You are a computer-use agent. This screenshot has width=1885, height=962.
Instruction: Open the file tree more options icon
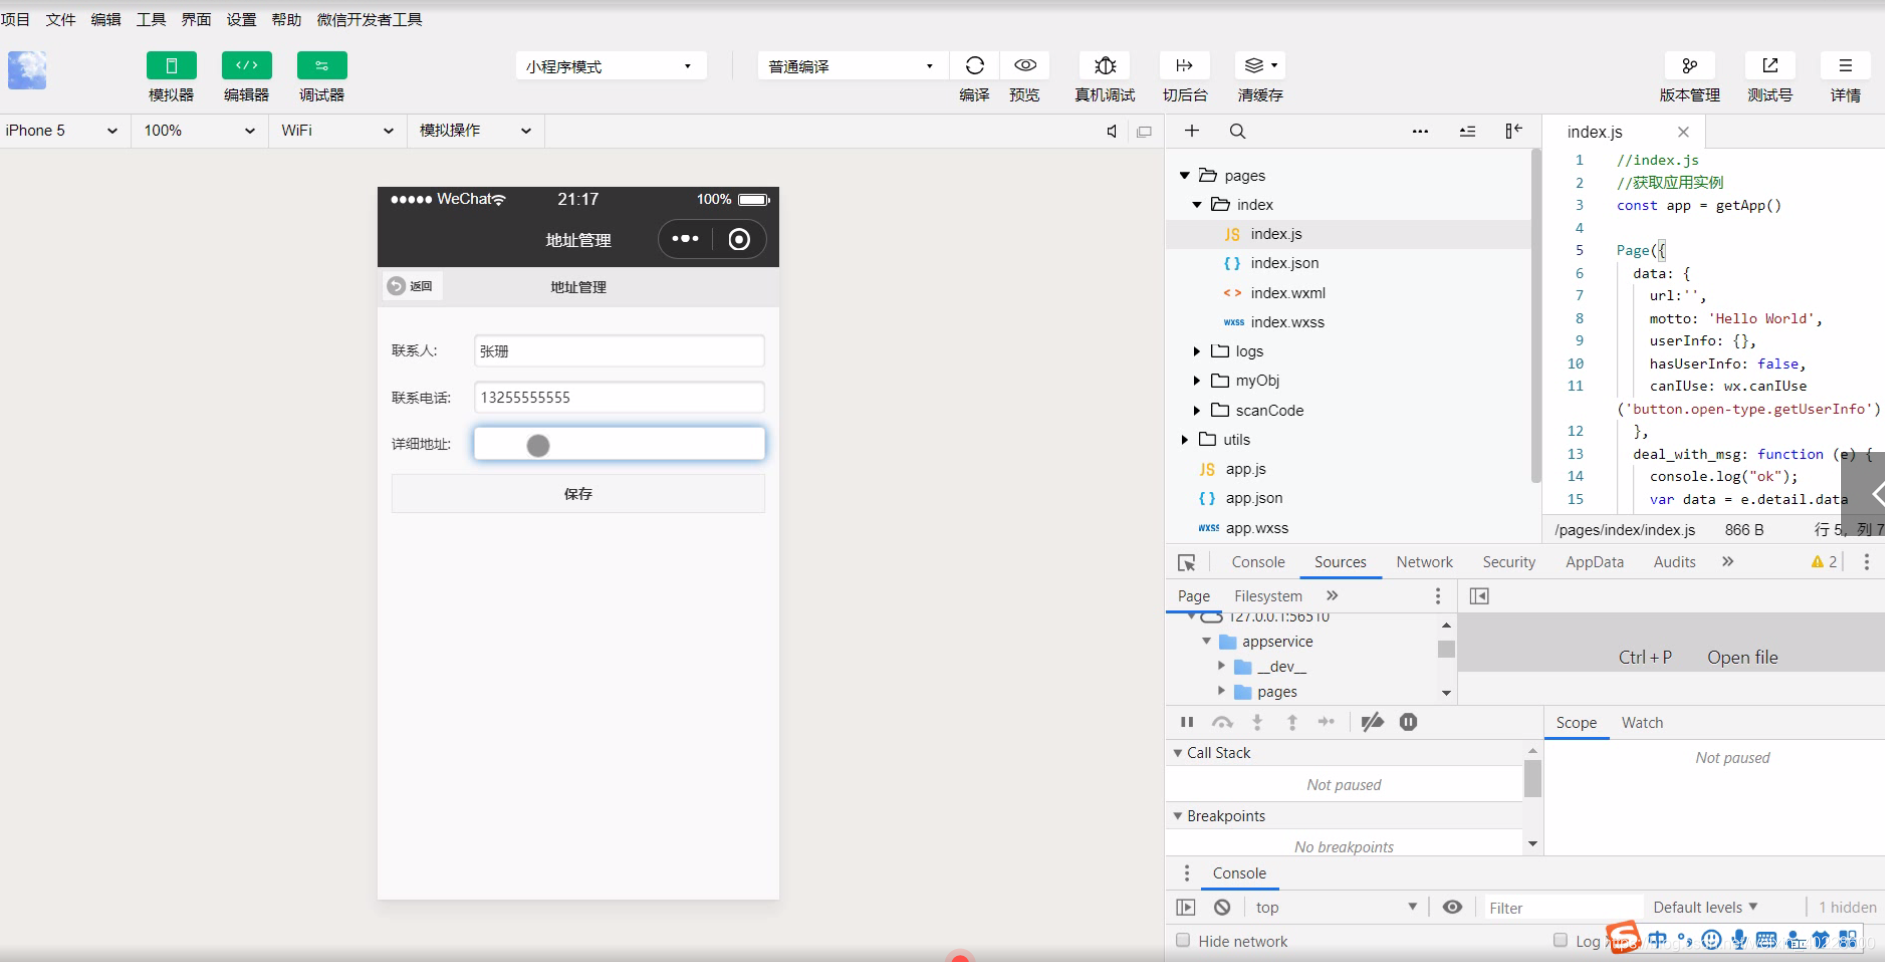pos(1420,131)
